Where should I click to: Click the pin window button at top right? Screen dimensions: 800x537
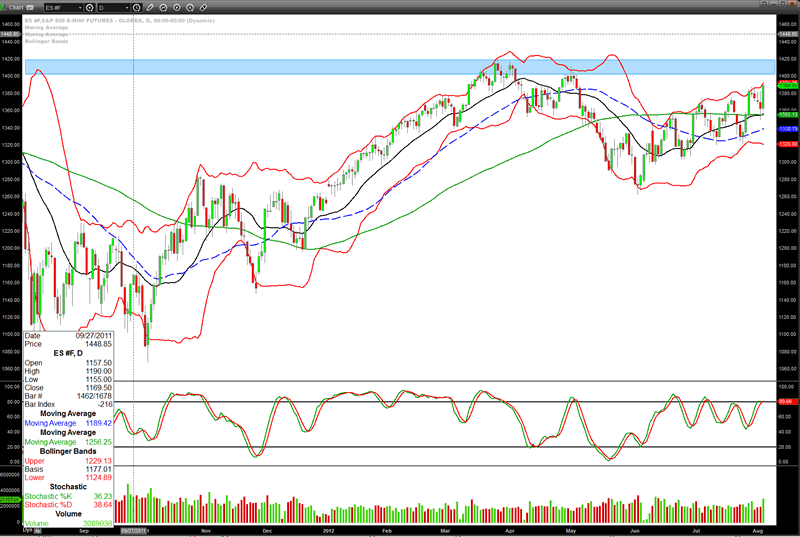tap(764, 4)
